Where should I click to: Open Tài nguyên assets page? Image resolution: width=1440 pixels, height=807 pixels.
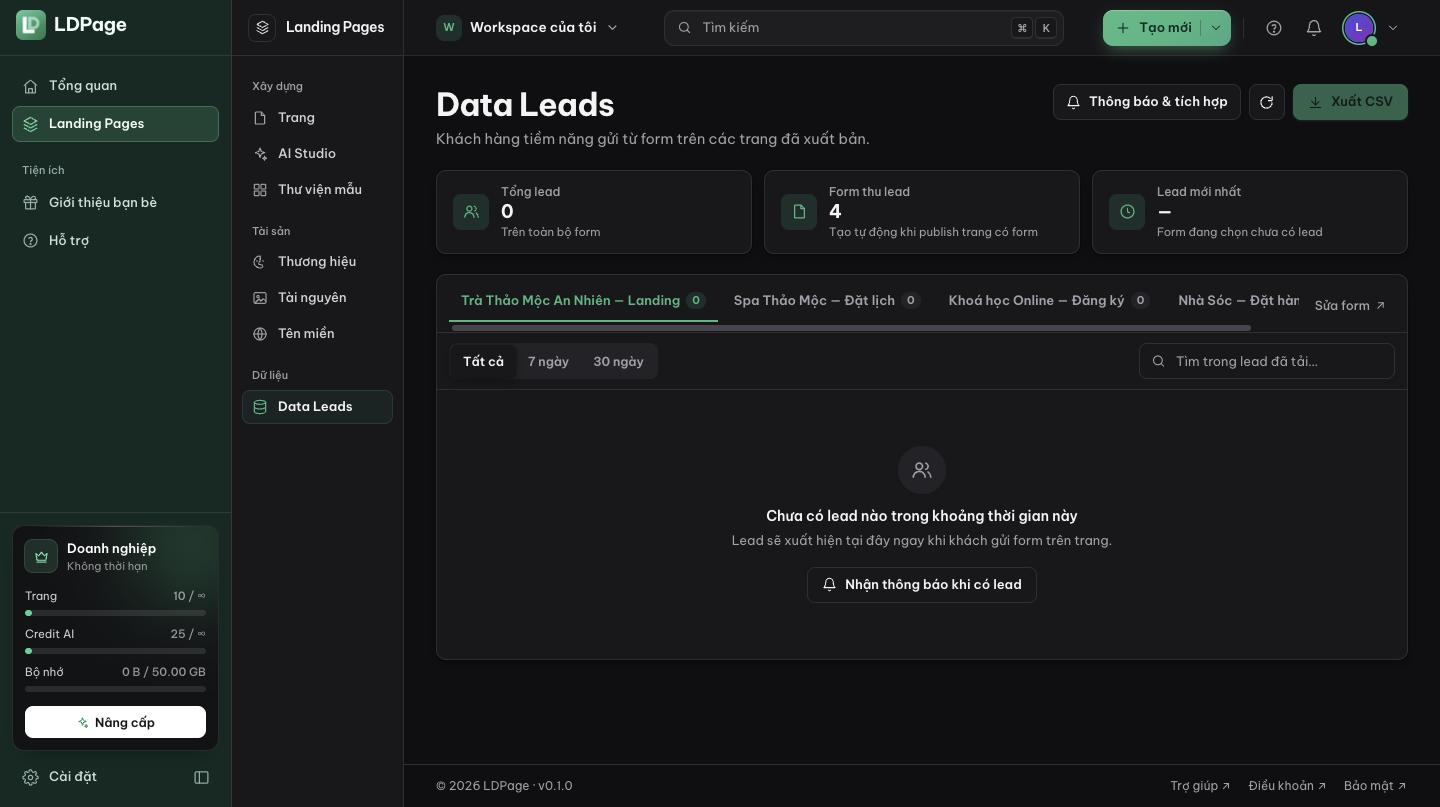317,298
